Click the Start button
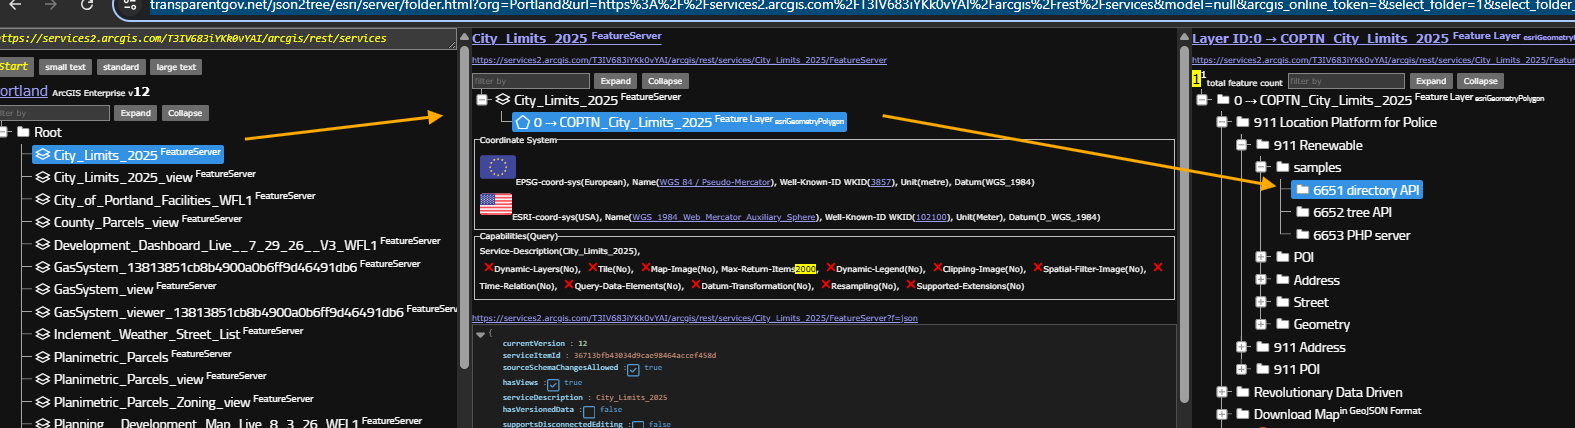 click(15, 67)
